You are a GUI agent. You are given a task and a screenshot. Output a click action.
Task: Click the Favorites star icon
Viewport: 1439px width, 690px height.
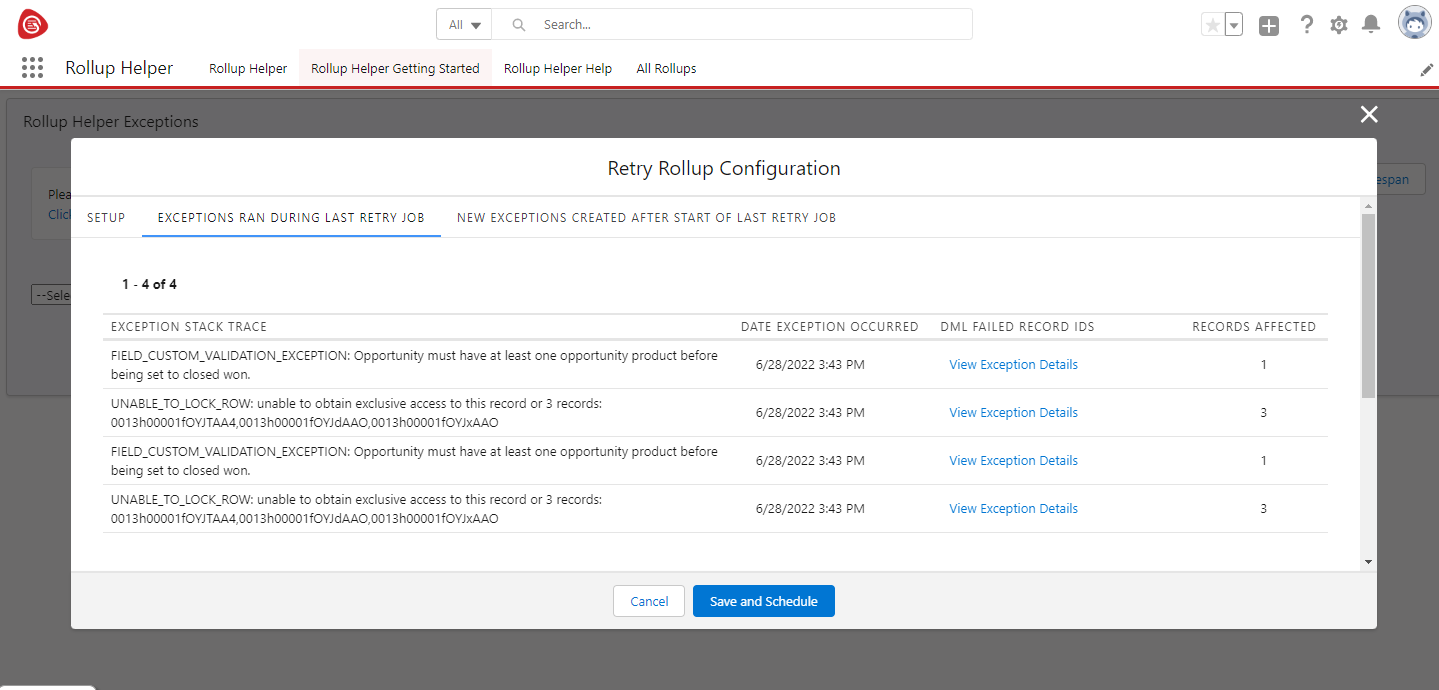tap(1212, 25)
